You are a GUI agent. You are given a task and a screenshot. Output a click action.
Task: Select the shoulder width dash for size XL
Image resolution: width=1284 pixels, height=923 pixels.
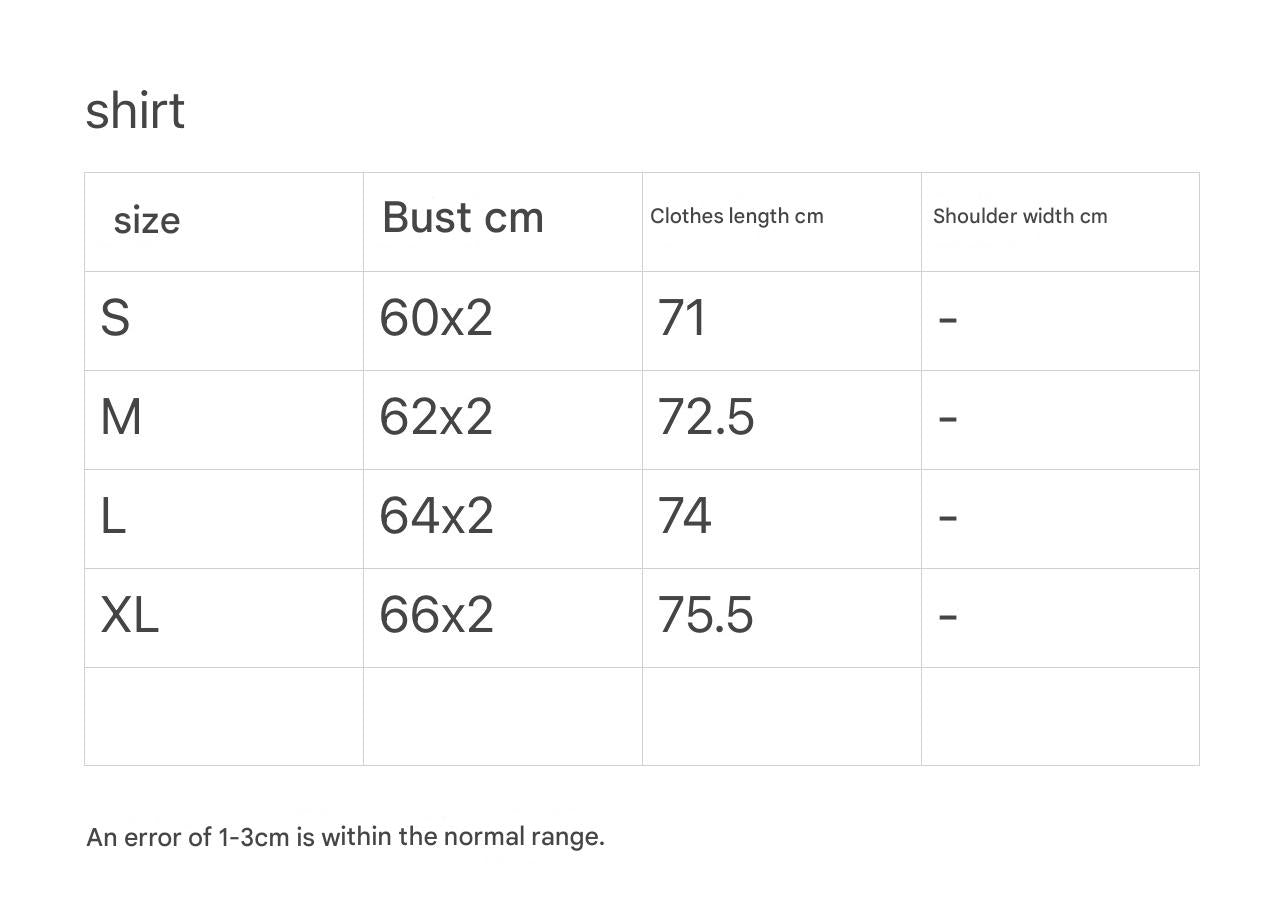(948, 616)
